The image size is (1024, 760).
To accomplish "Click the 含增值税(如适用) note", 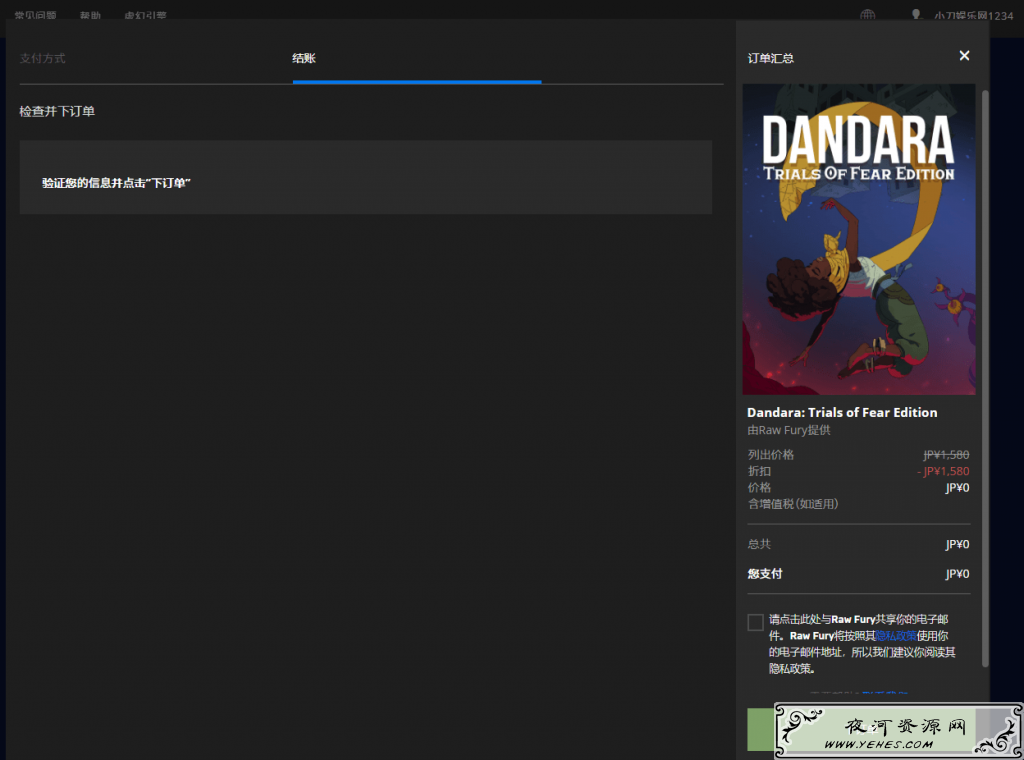I will point(793,503).
